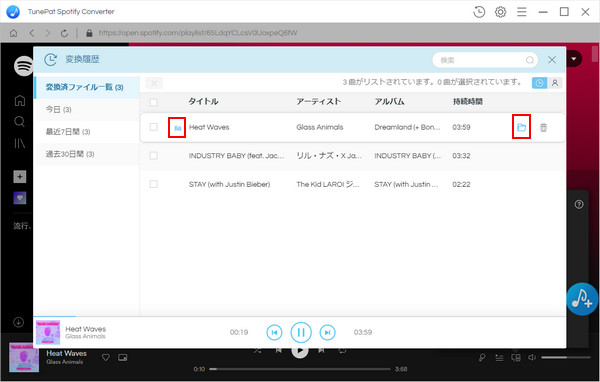Click the タイトル column header
This screenshot has height=382, width=600.
(x=203, y=101)
